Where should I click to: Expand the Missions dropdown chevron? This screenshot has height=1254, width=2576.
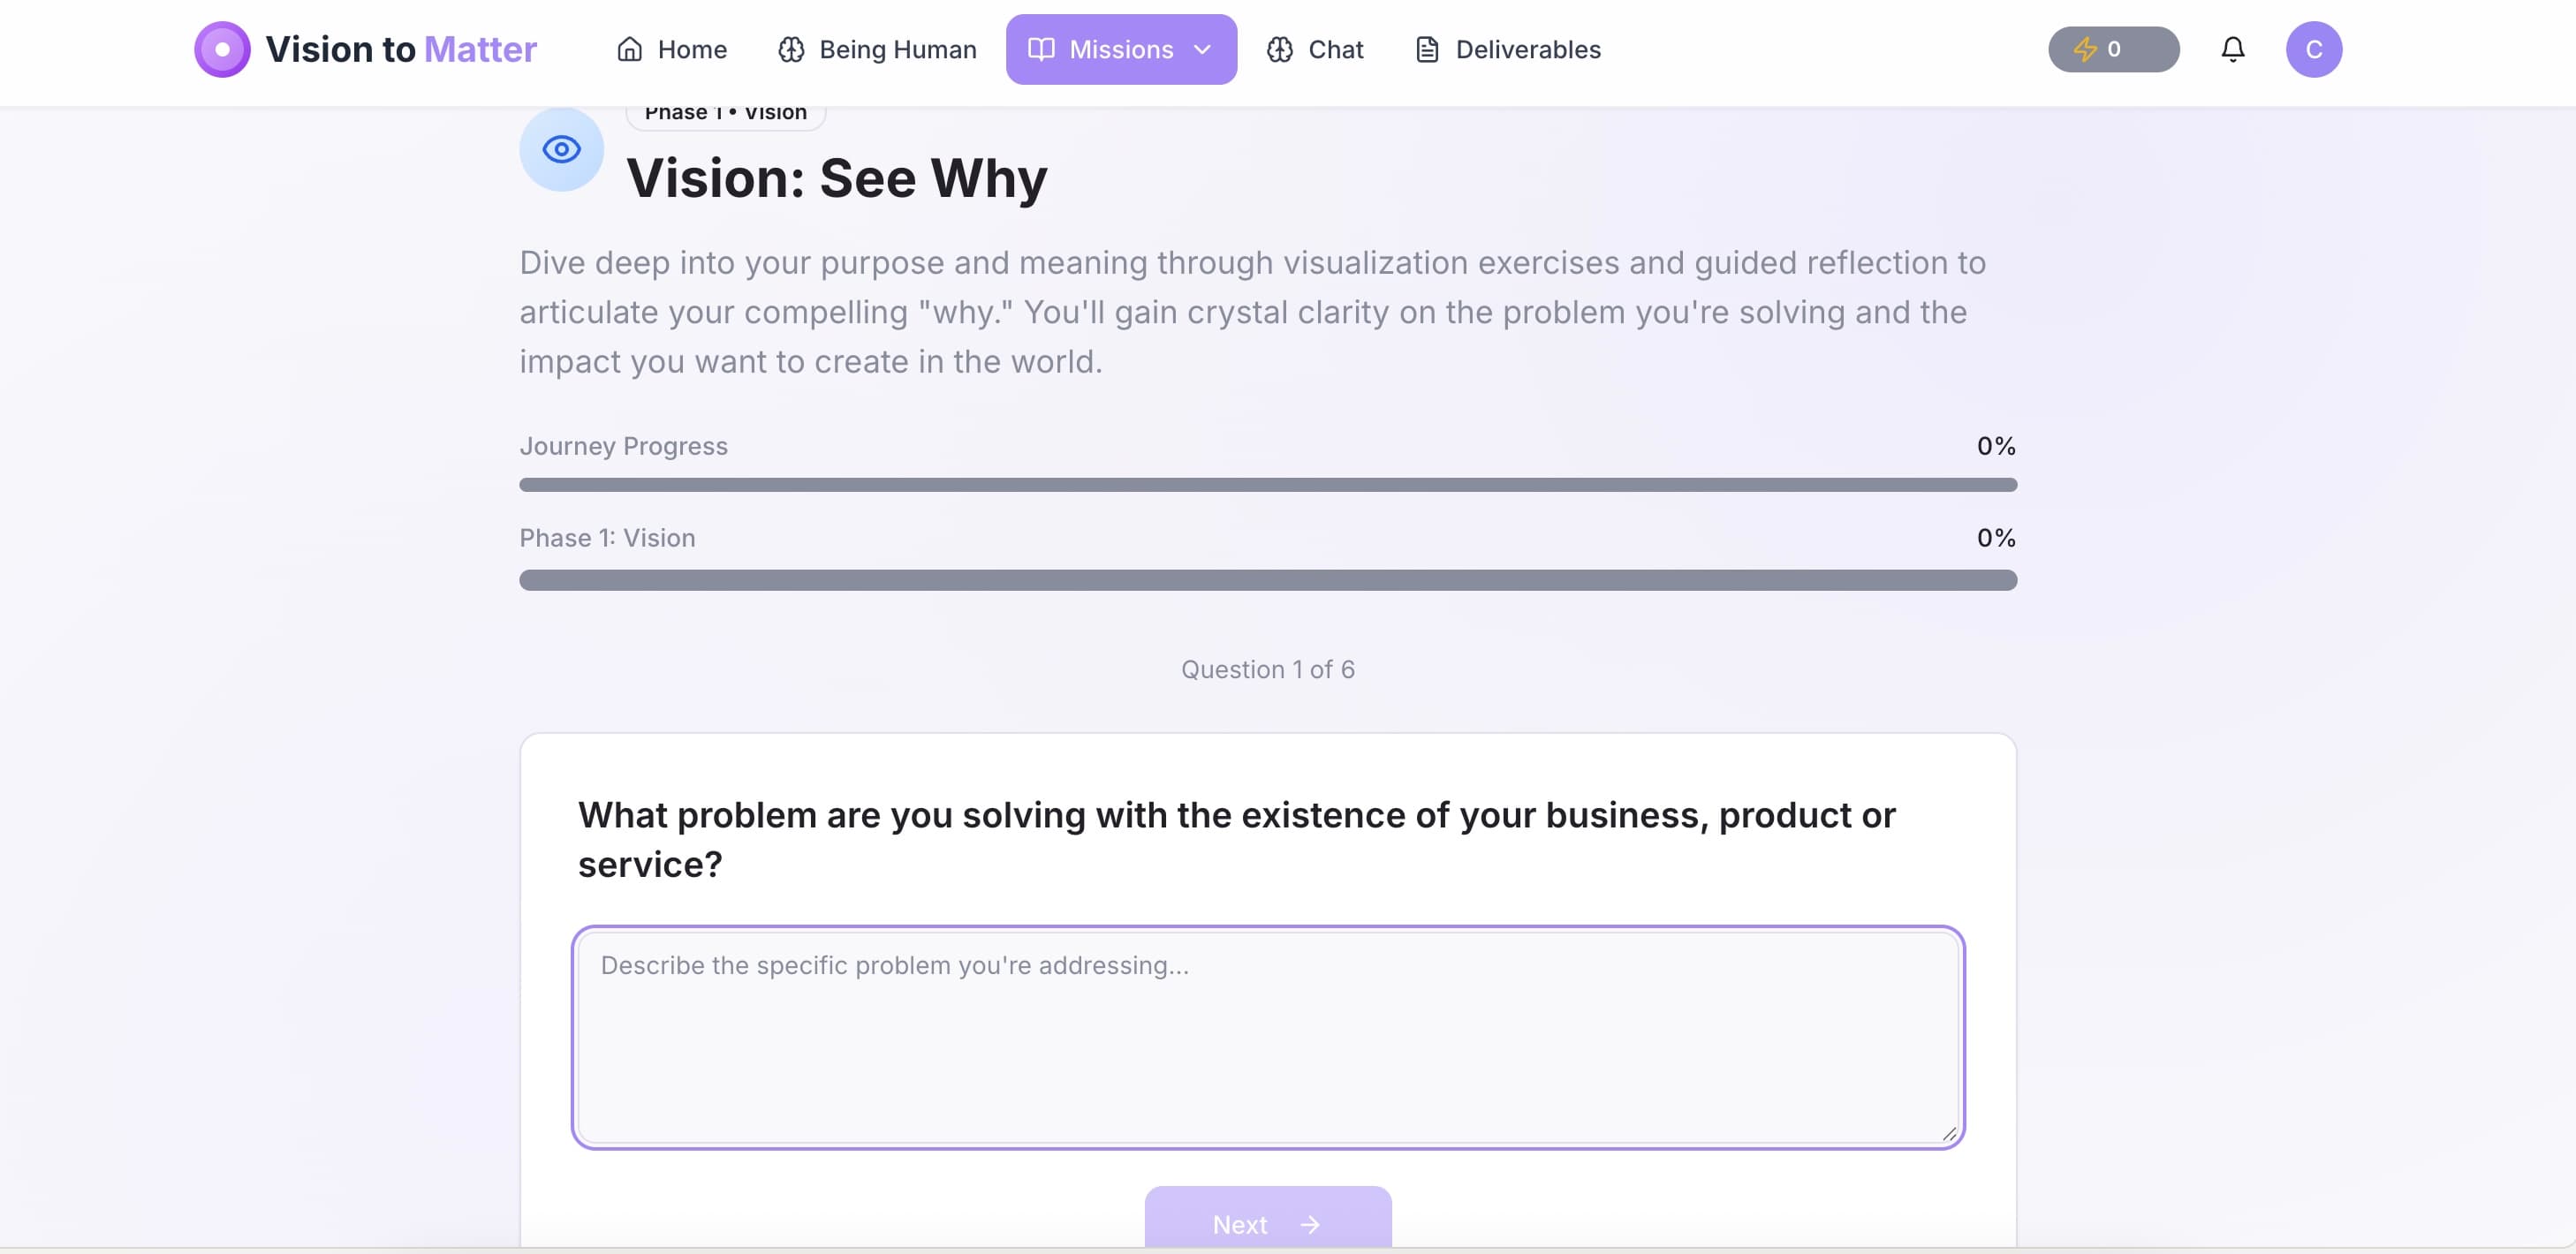click(1203, 49)
